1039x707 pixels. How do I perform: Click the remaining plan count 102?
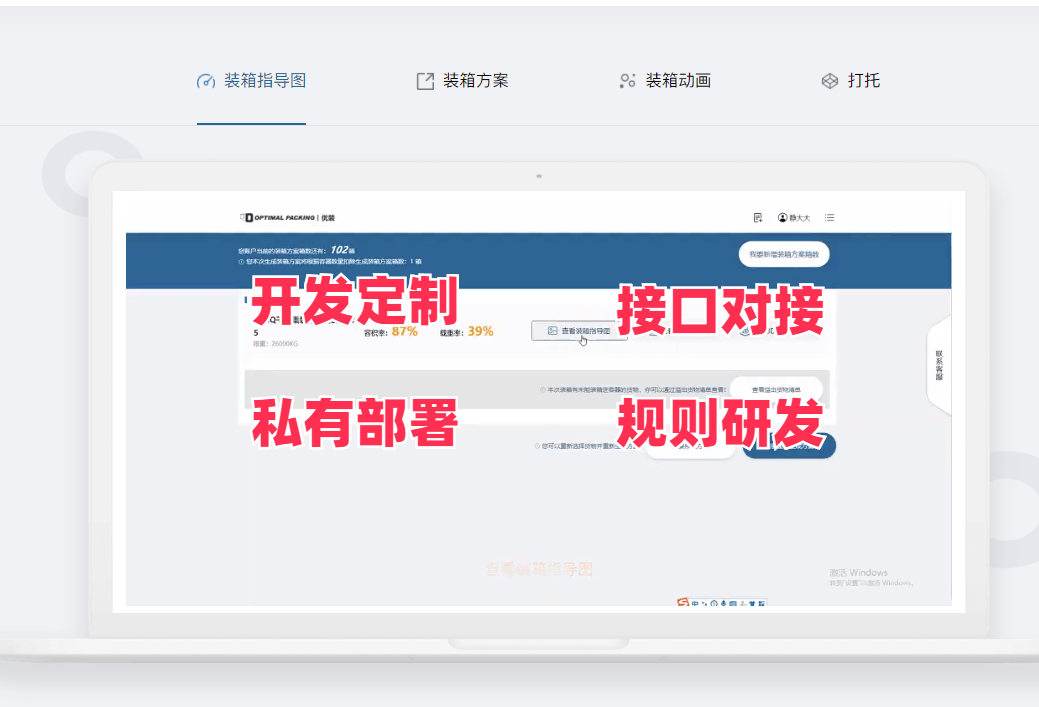click(x=340, y=250)
